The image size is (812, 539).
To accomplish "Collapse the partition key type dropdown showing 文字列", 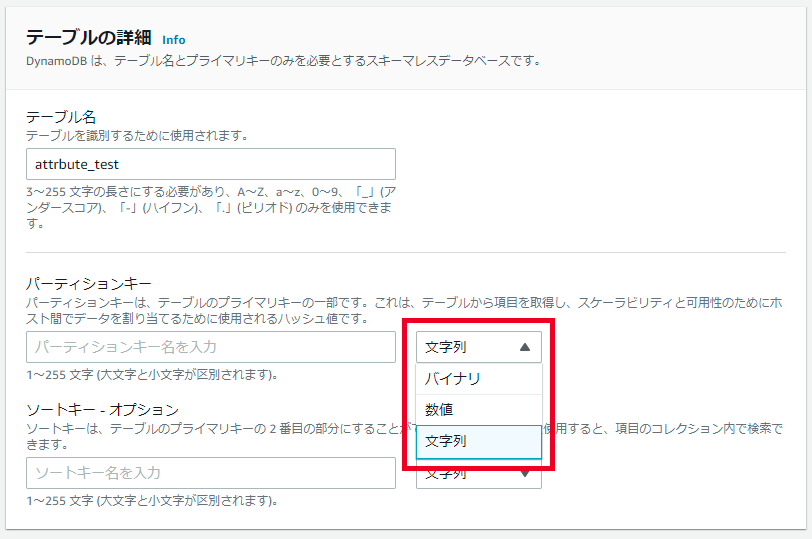I will [x=478, y=347].
